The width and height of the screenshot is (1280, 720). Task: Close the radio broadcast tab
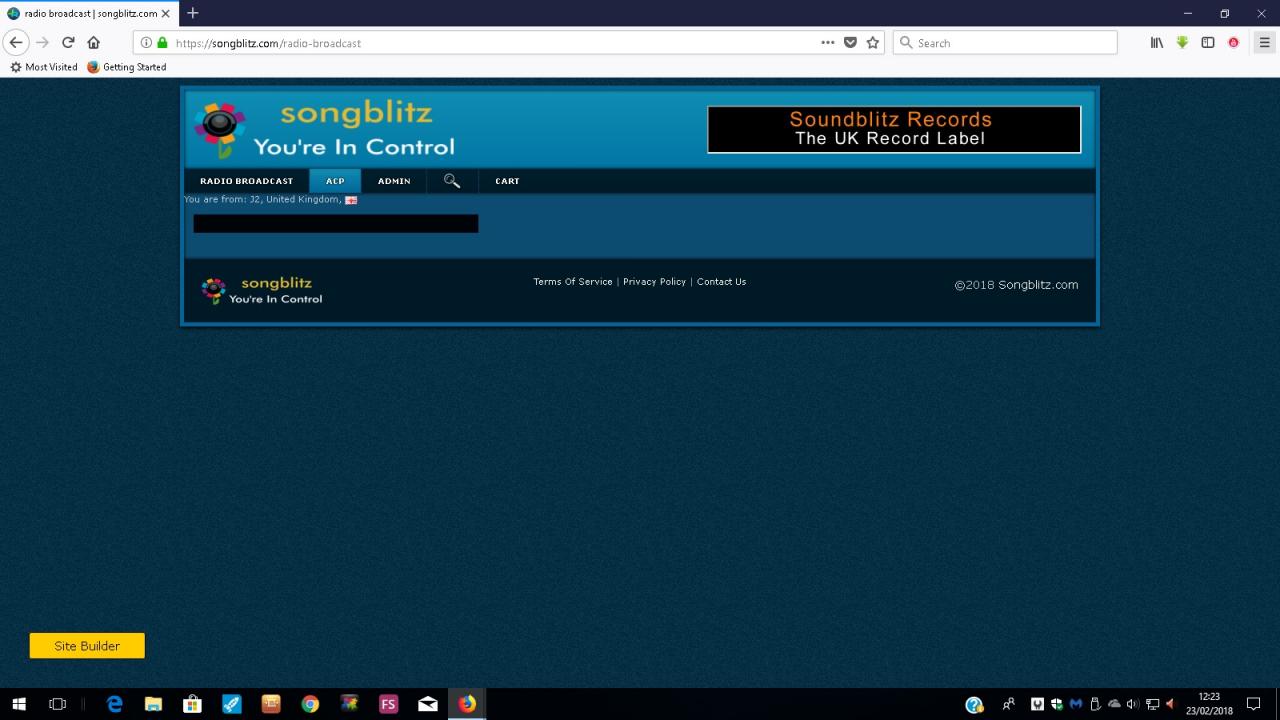coord(166,13)
